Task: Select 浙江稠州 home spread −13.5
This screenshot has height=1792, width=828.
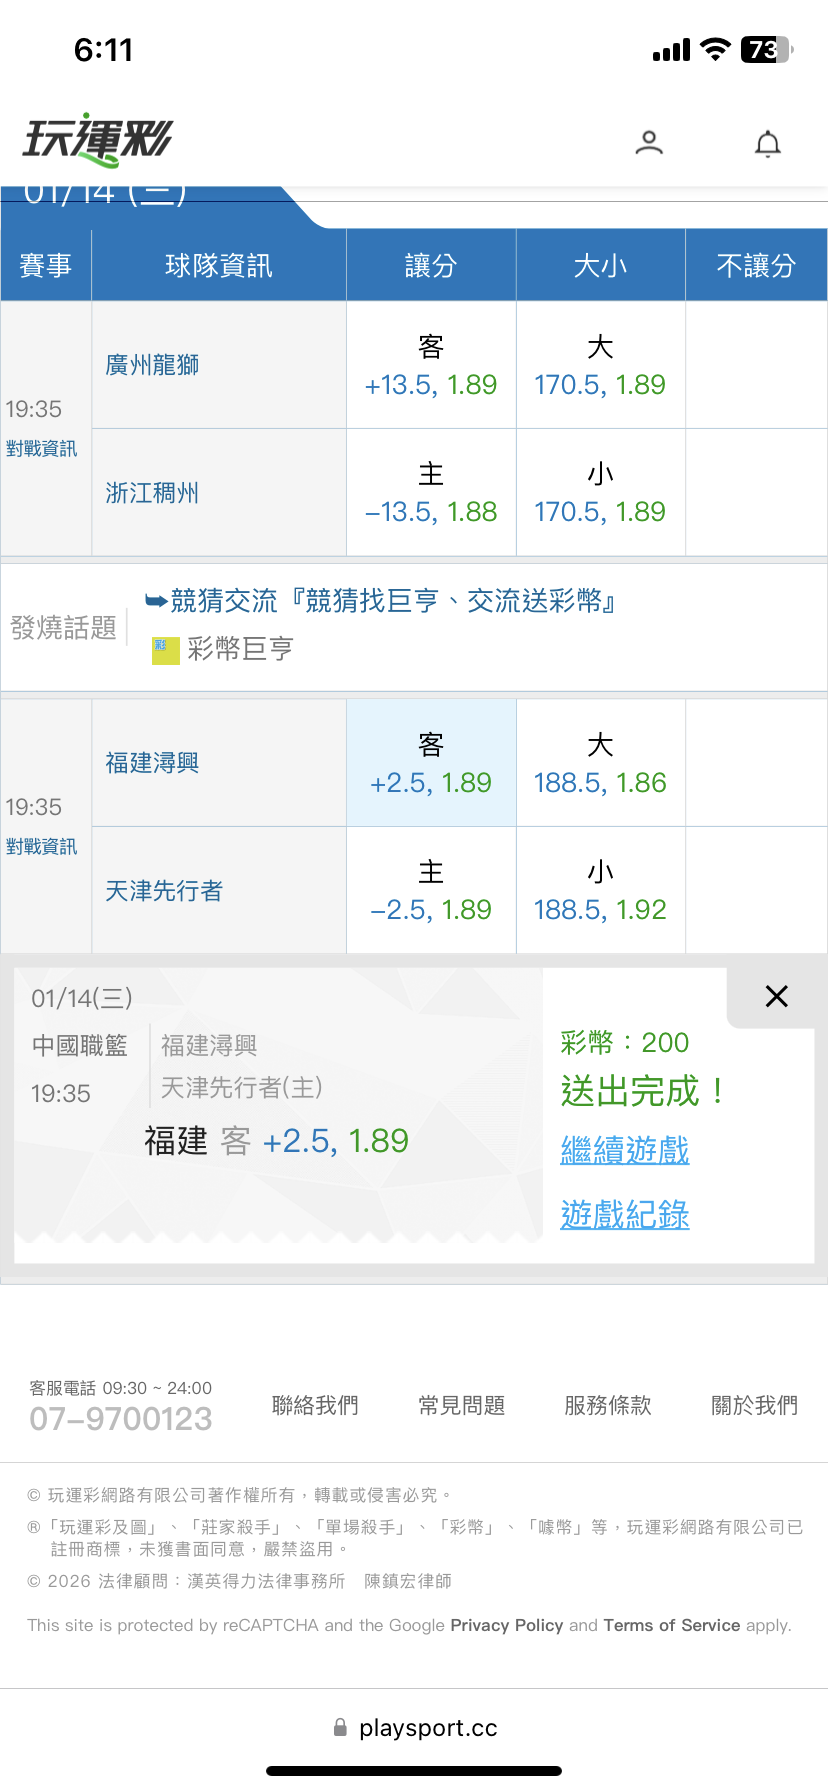Action: pyautogui.click(x=431, y=493)
